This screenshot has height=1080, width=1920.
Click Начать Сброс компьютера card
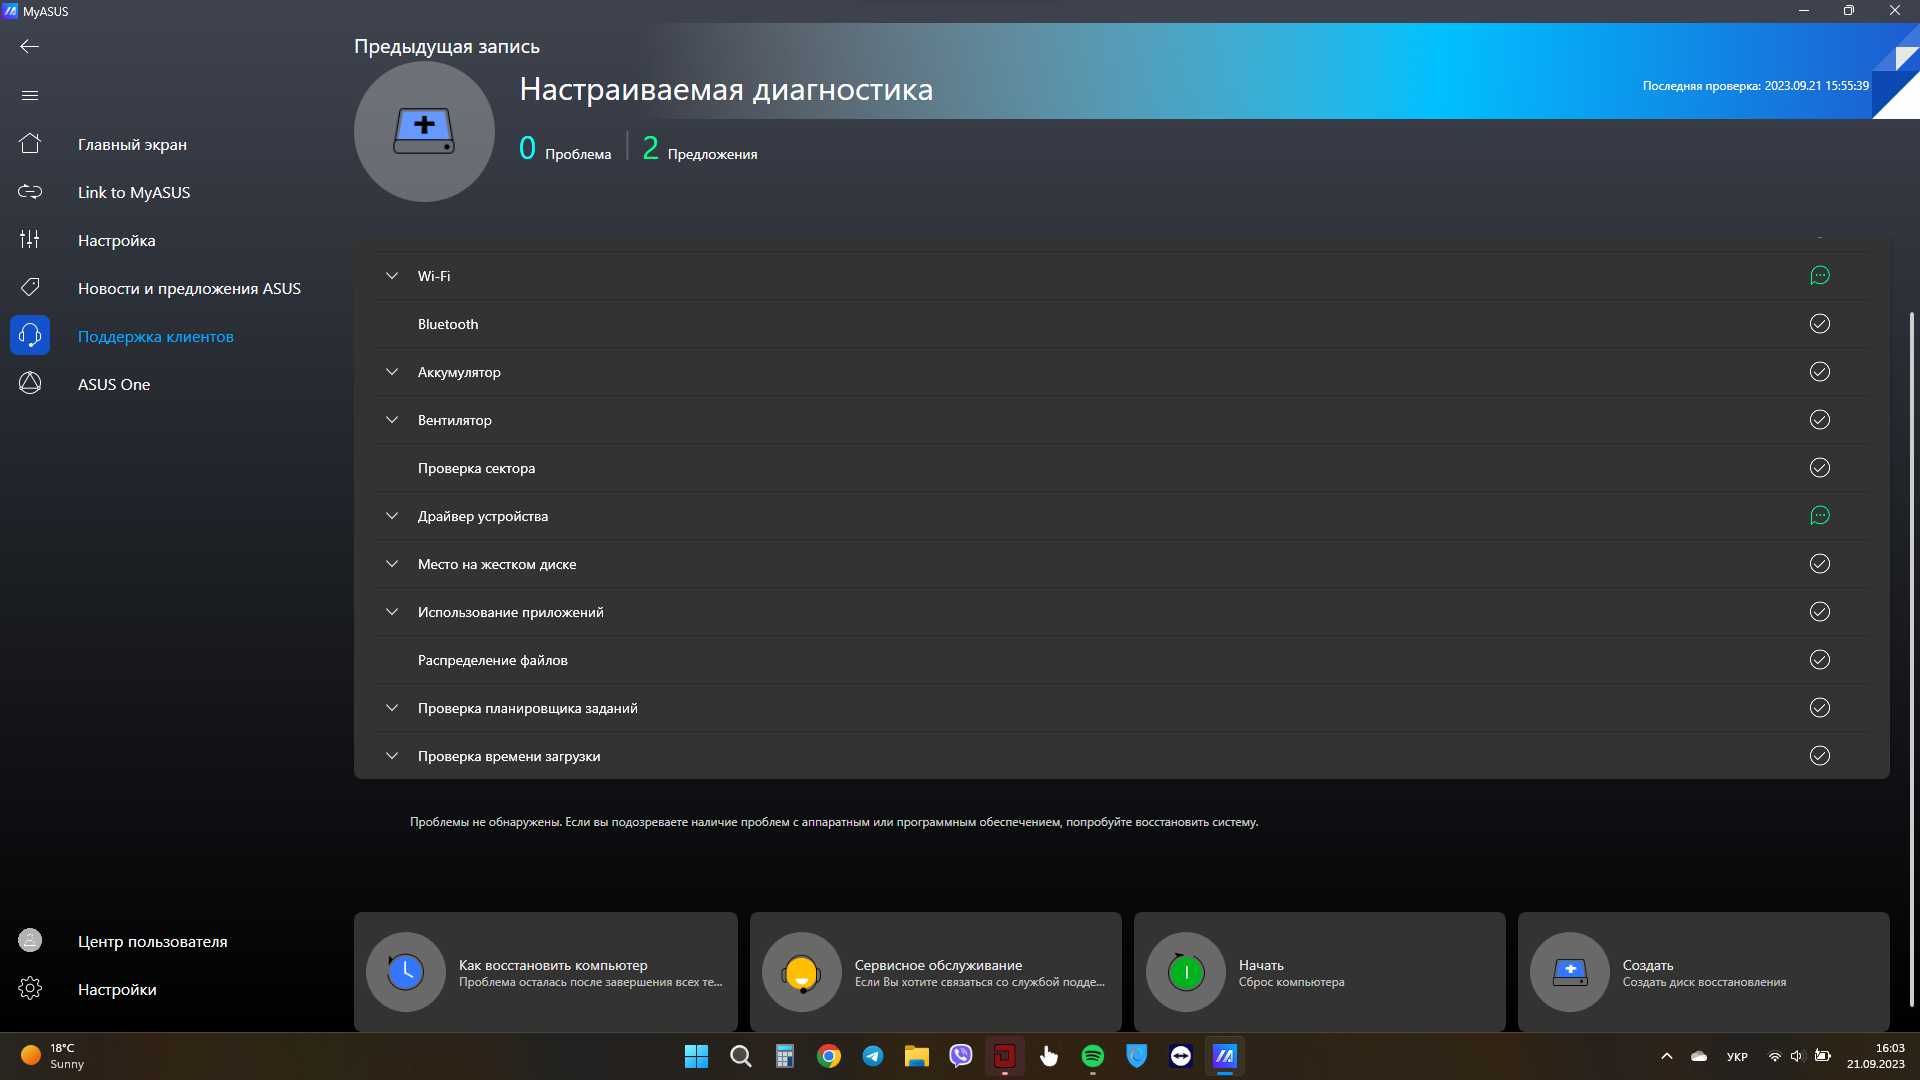[1320, 972]
